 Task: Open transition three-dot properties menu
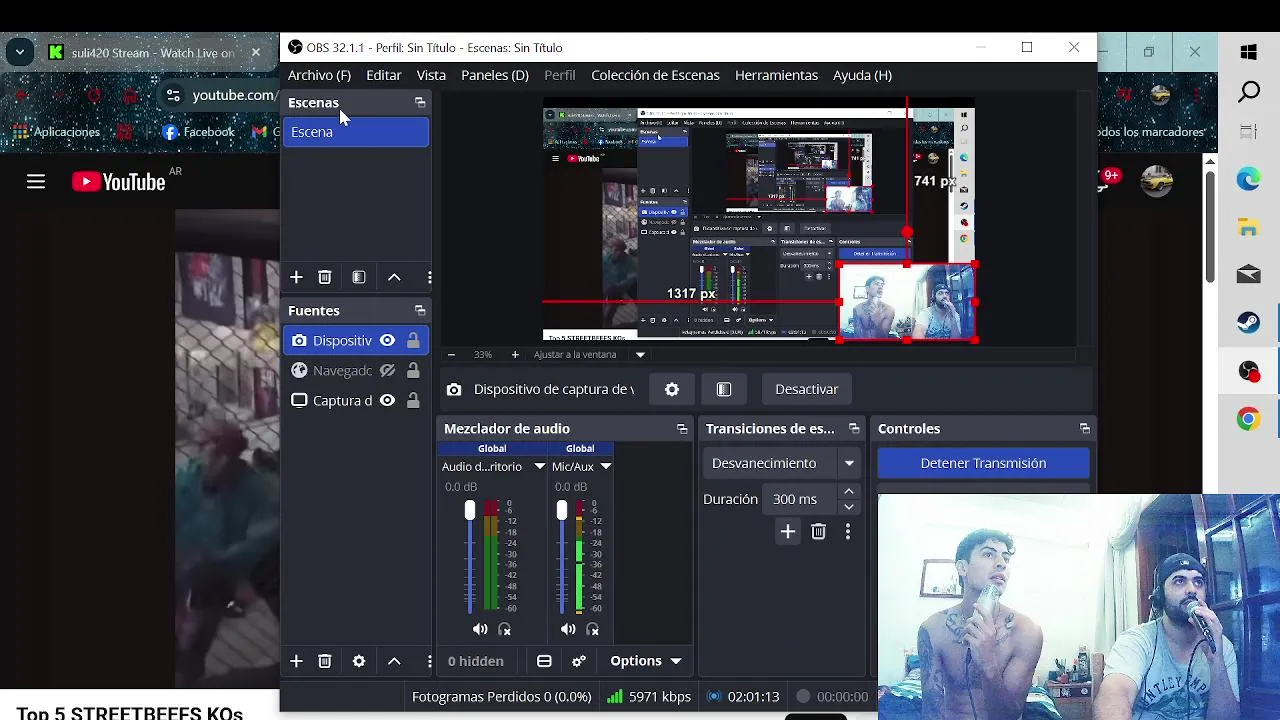(x=848, y=532)
